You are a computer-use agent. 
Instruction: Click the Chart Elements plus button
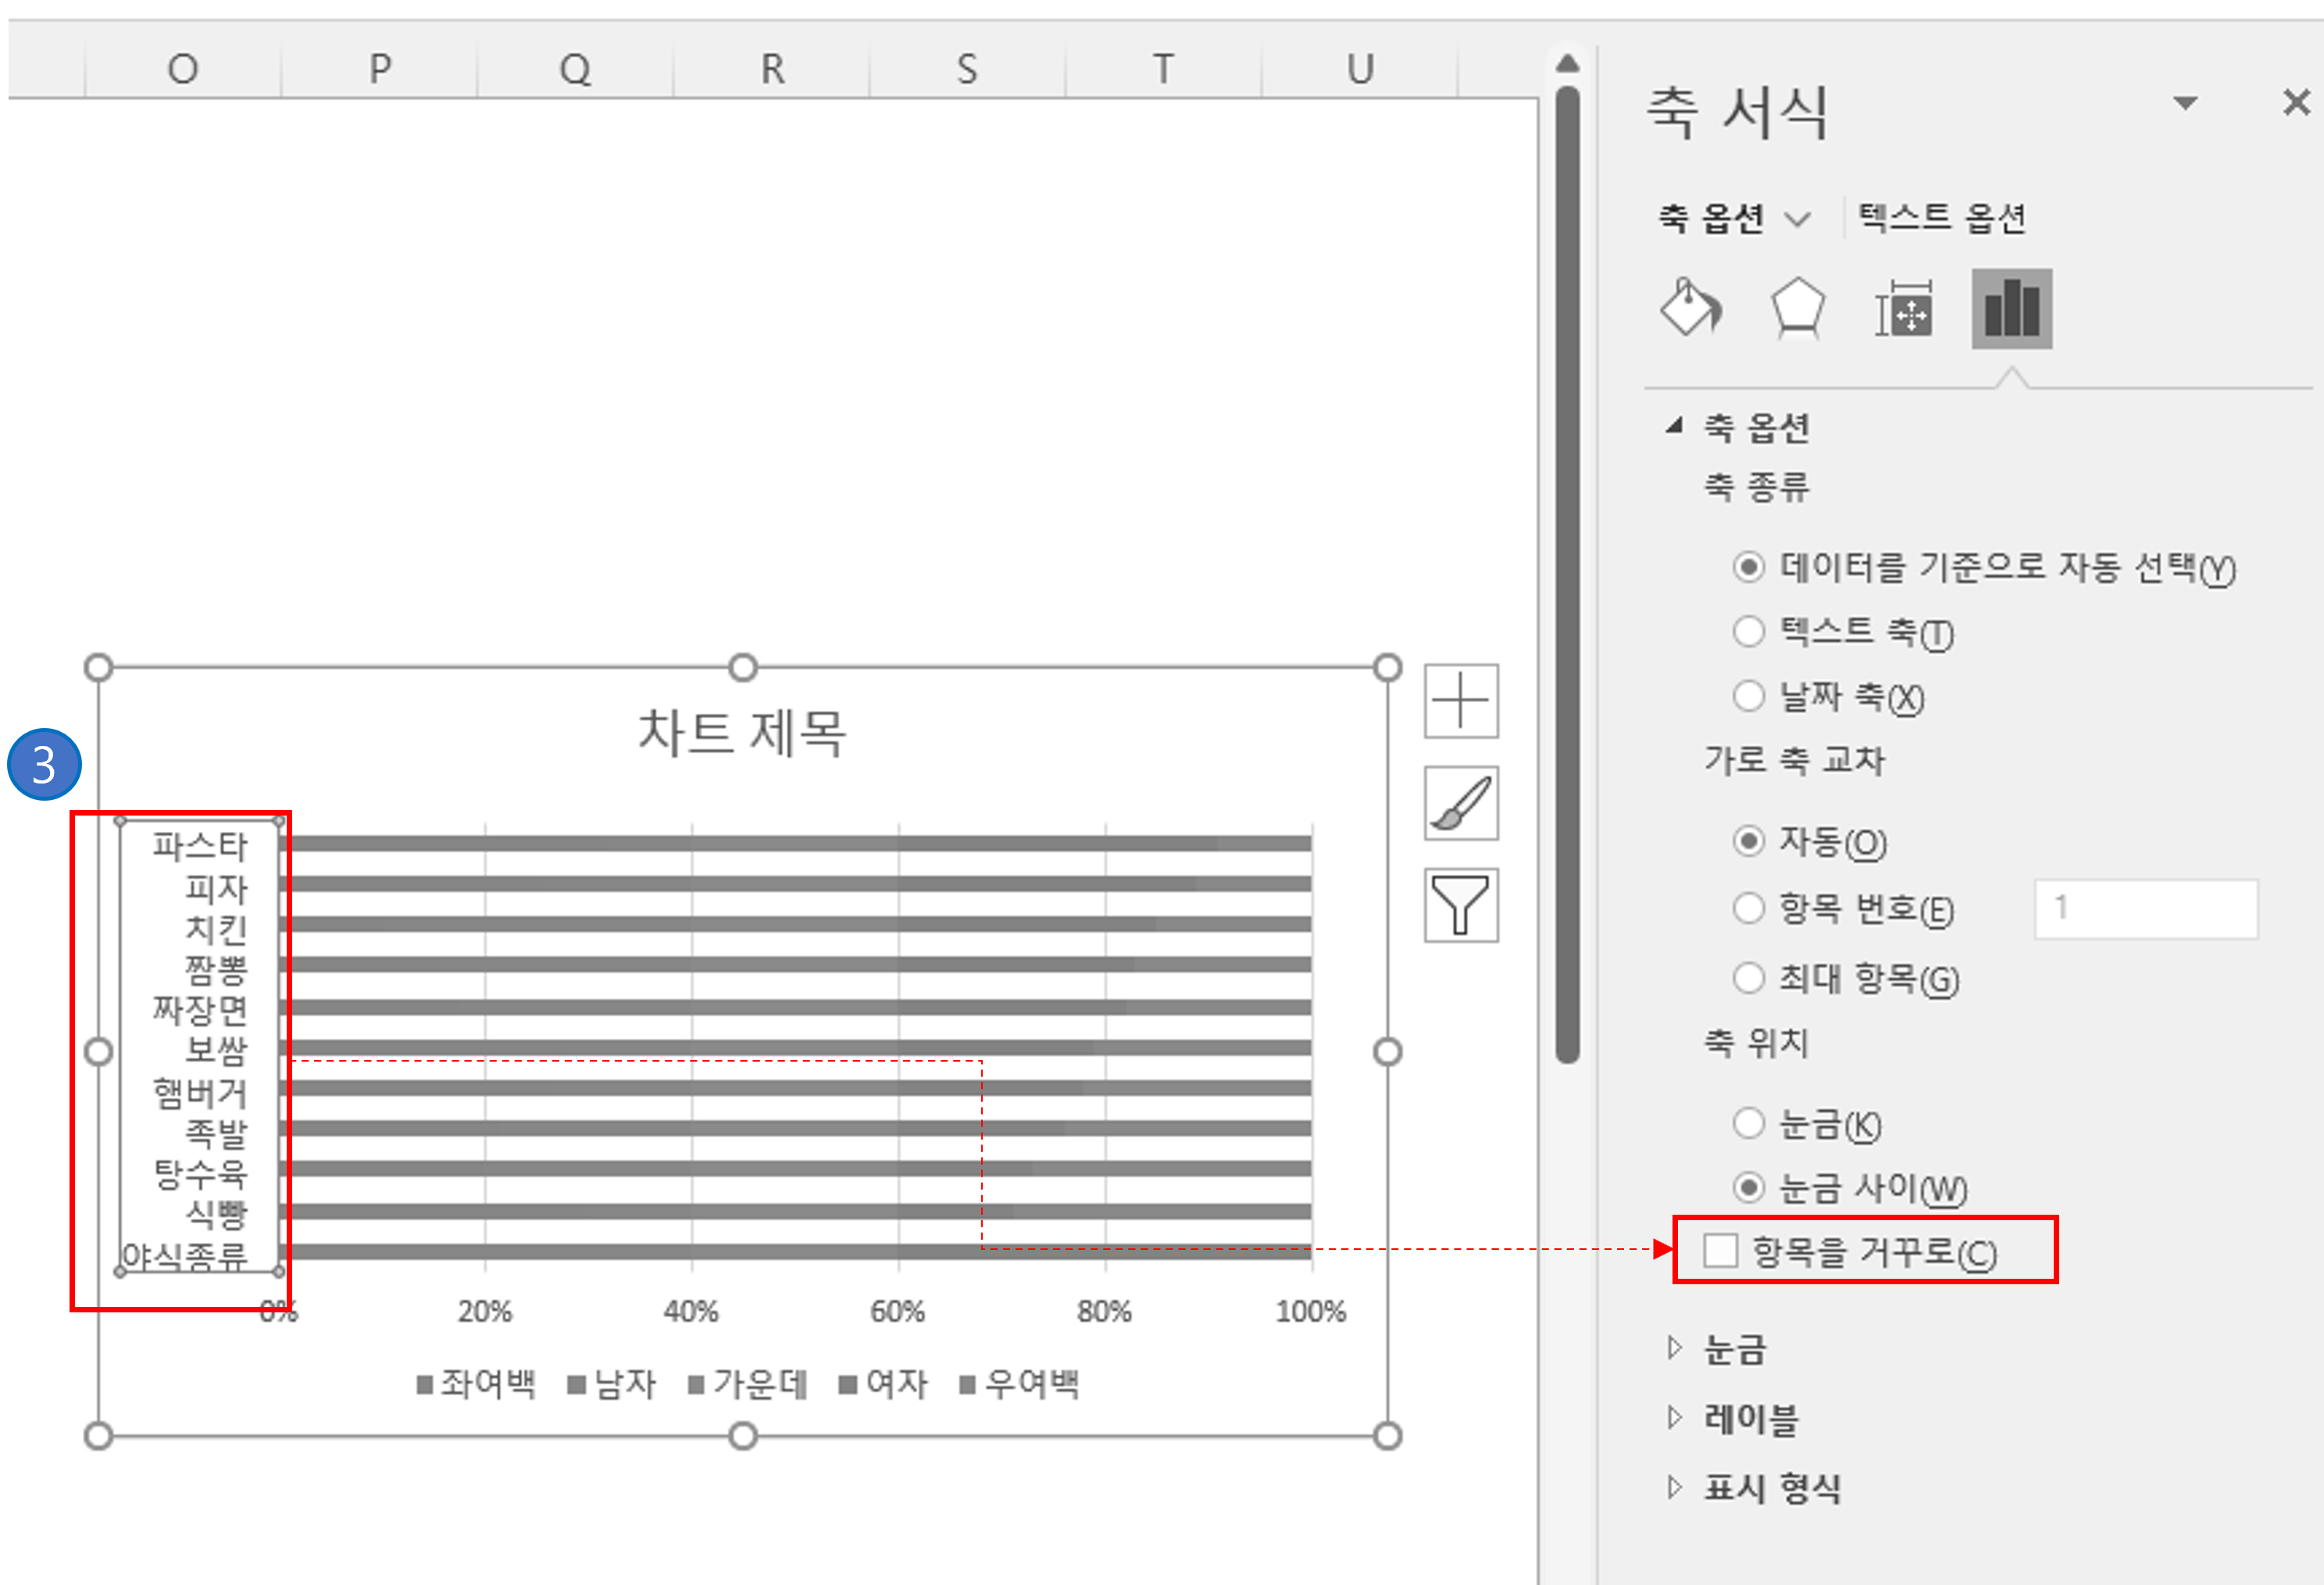coord(1460,701)
